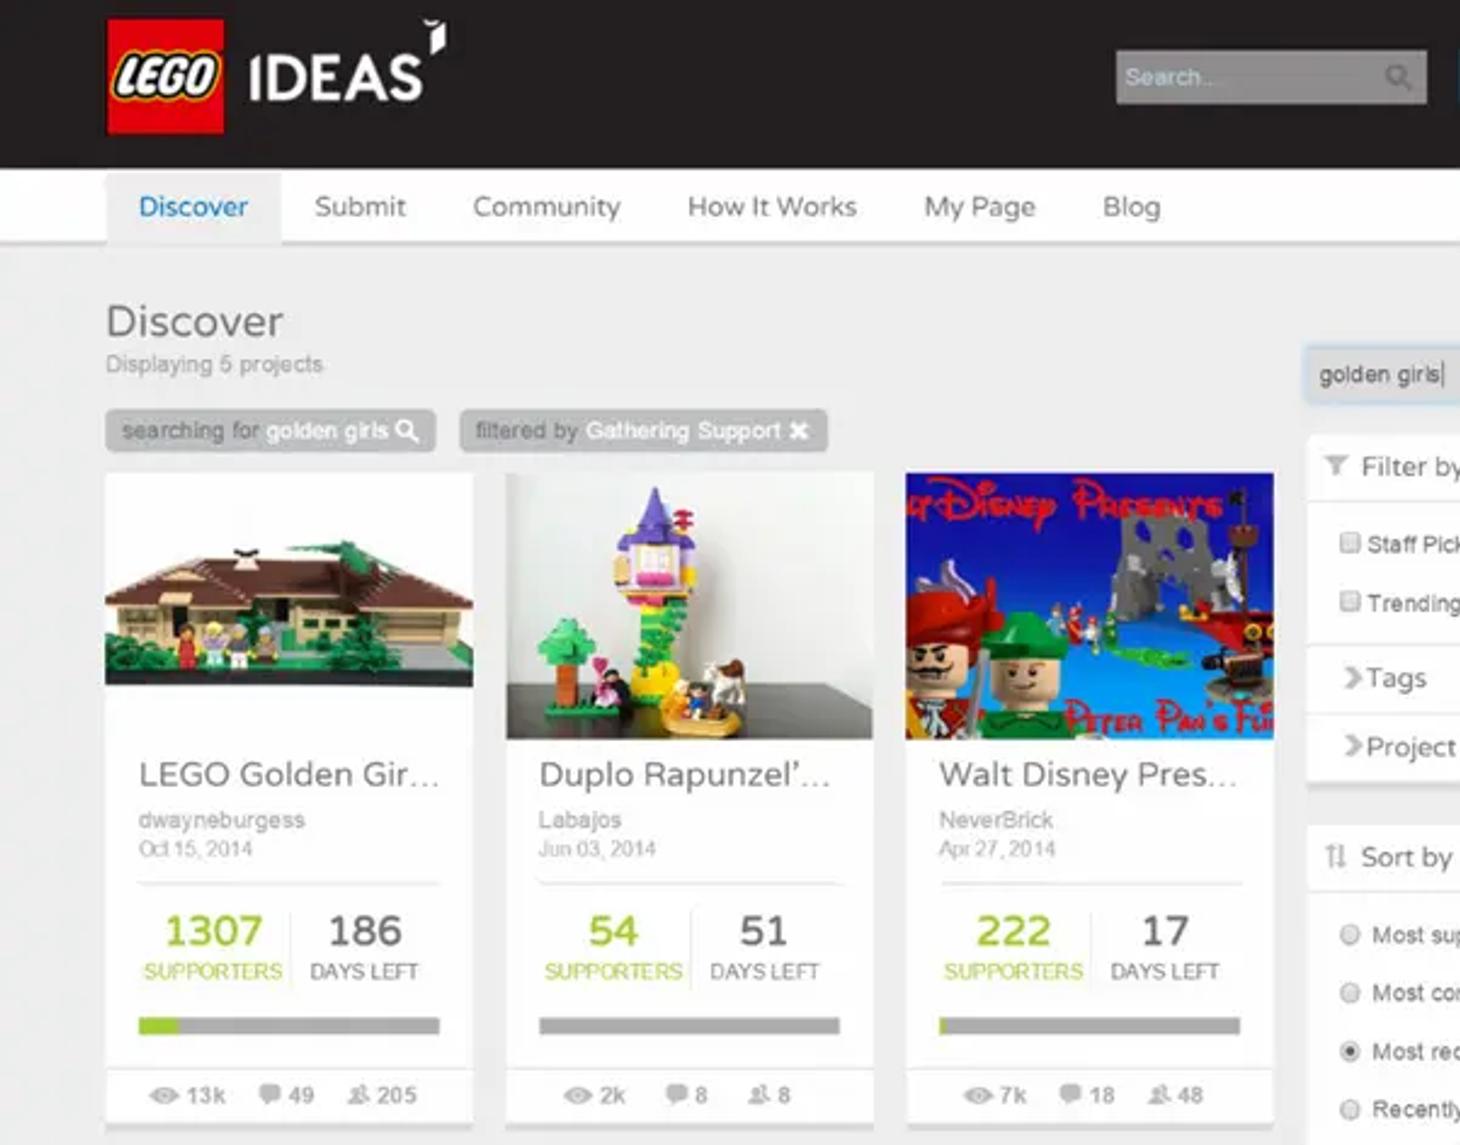Open the Duplo Rapunzel tower thumbnail
The image size is (1460, 1145).
click(x=689, y=606)
